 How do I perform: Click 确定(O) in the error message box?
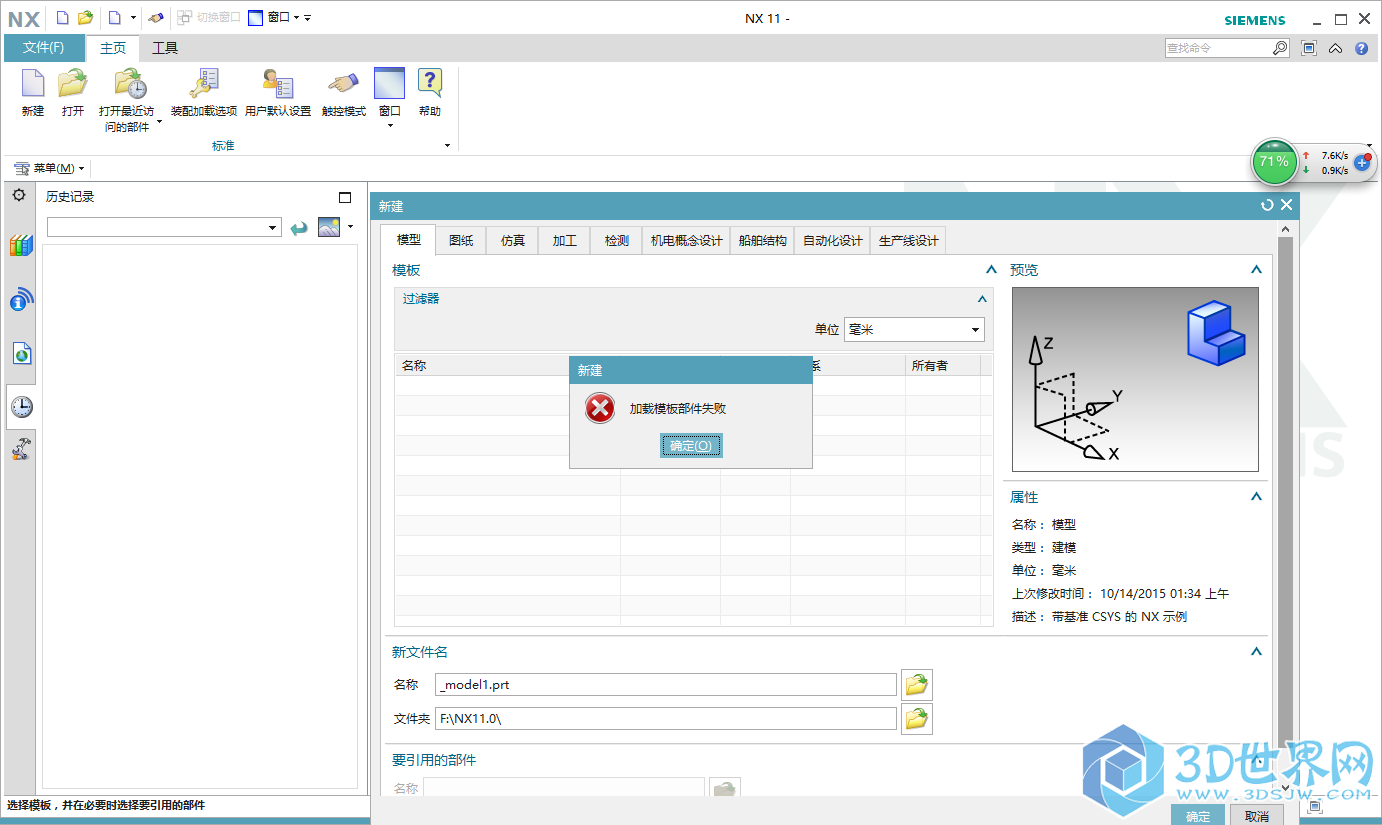(x=691, y=446)
